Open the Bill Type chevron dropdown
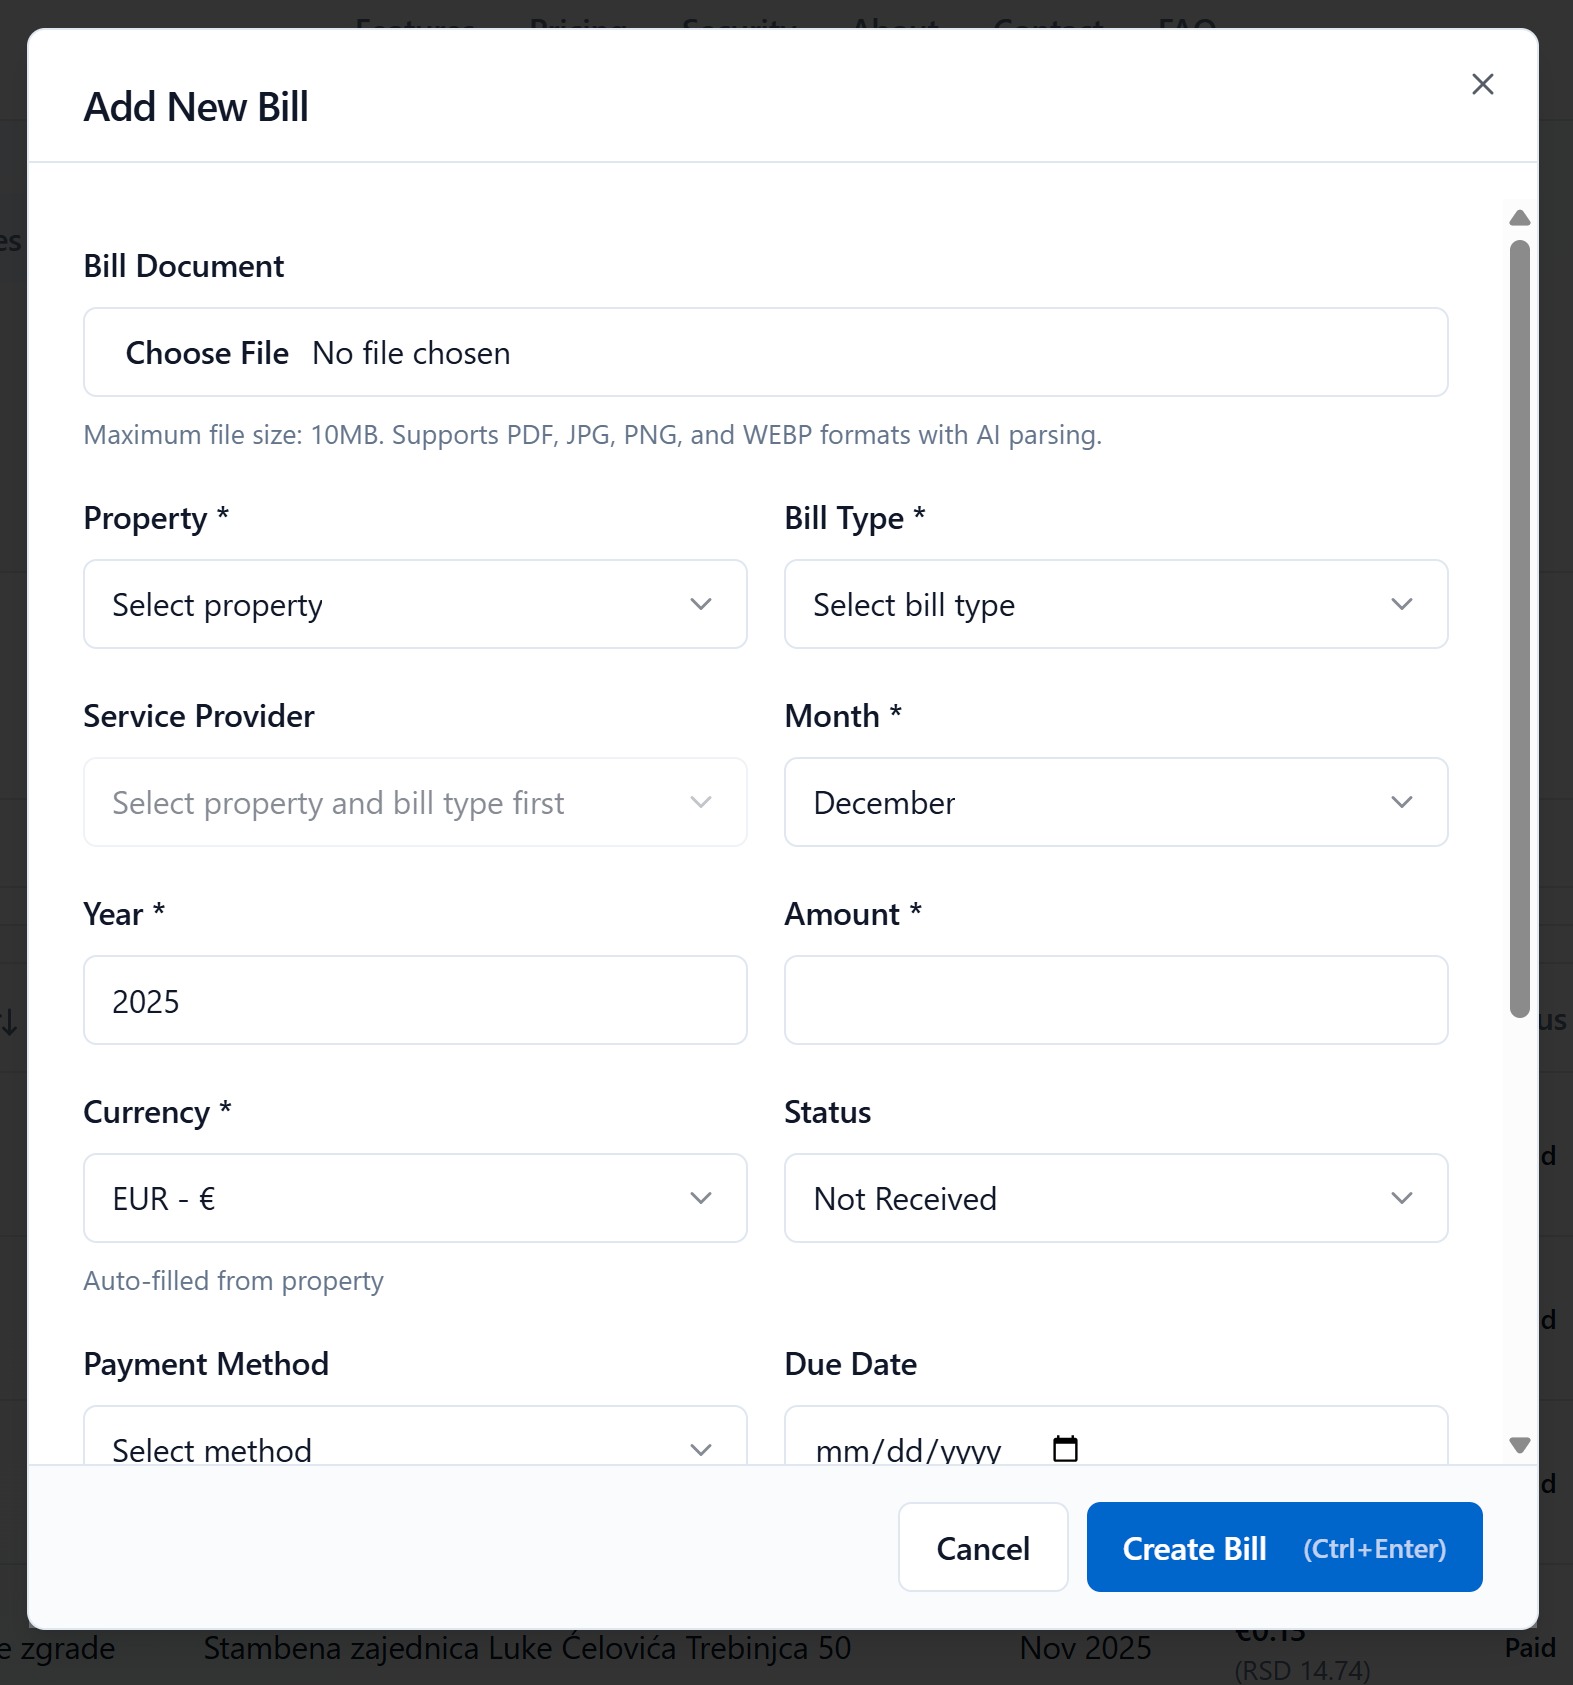Viewport: 1573px width, 1685px height. [x=1402, y=604]
